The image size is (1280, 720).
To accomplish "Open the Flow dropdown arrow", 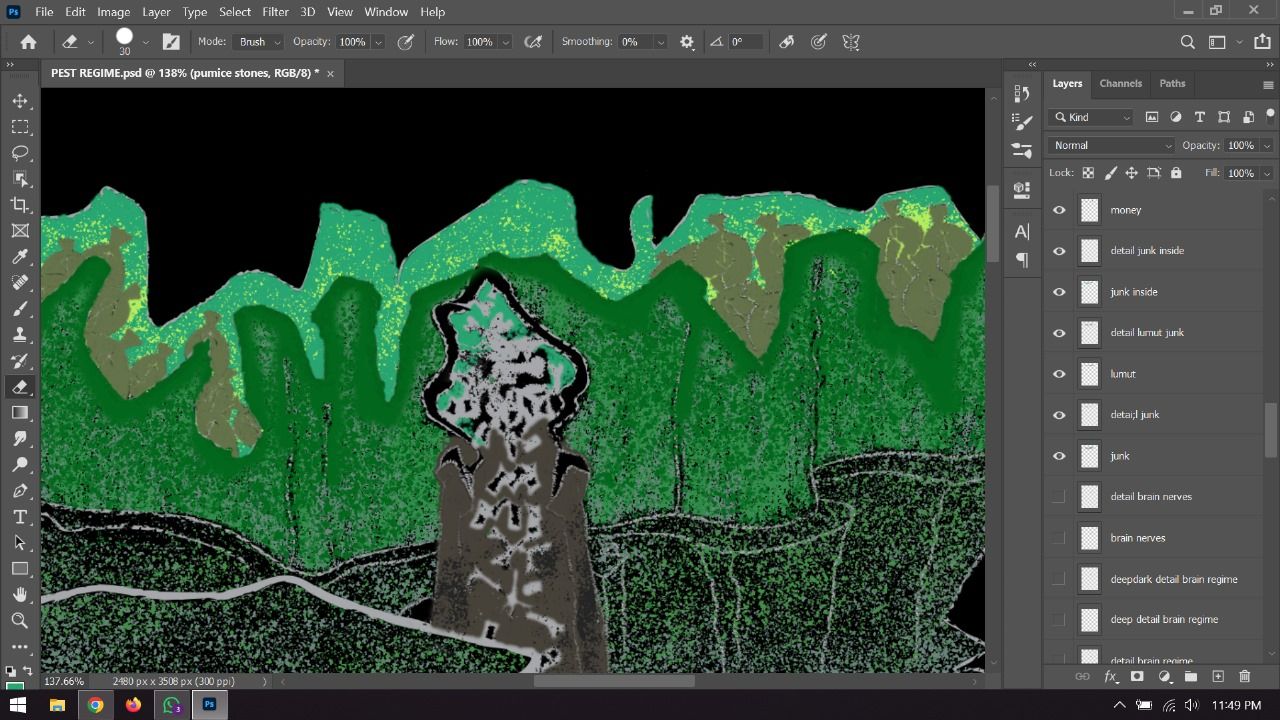I will 505,42.
